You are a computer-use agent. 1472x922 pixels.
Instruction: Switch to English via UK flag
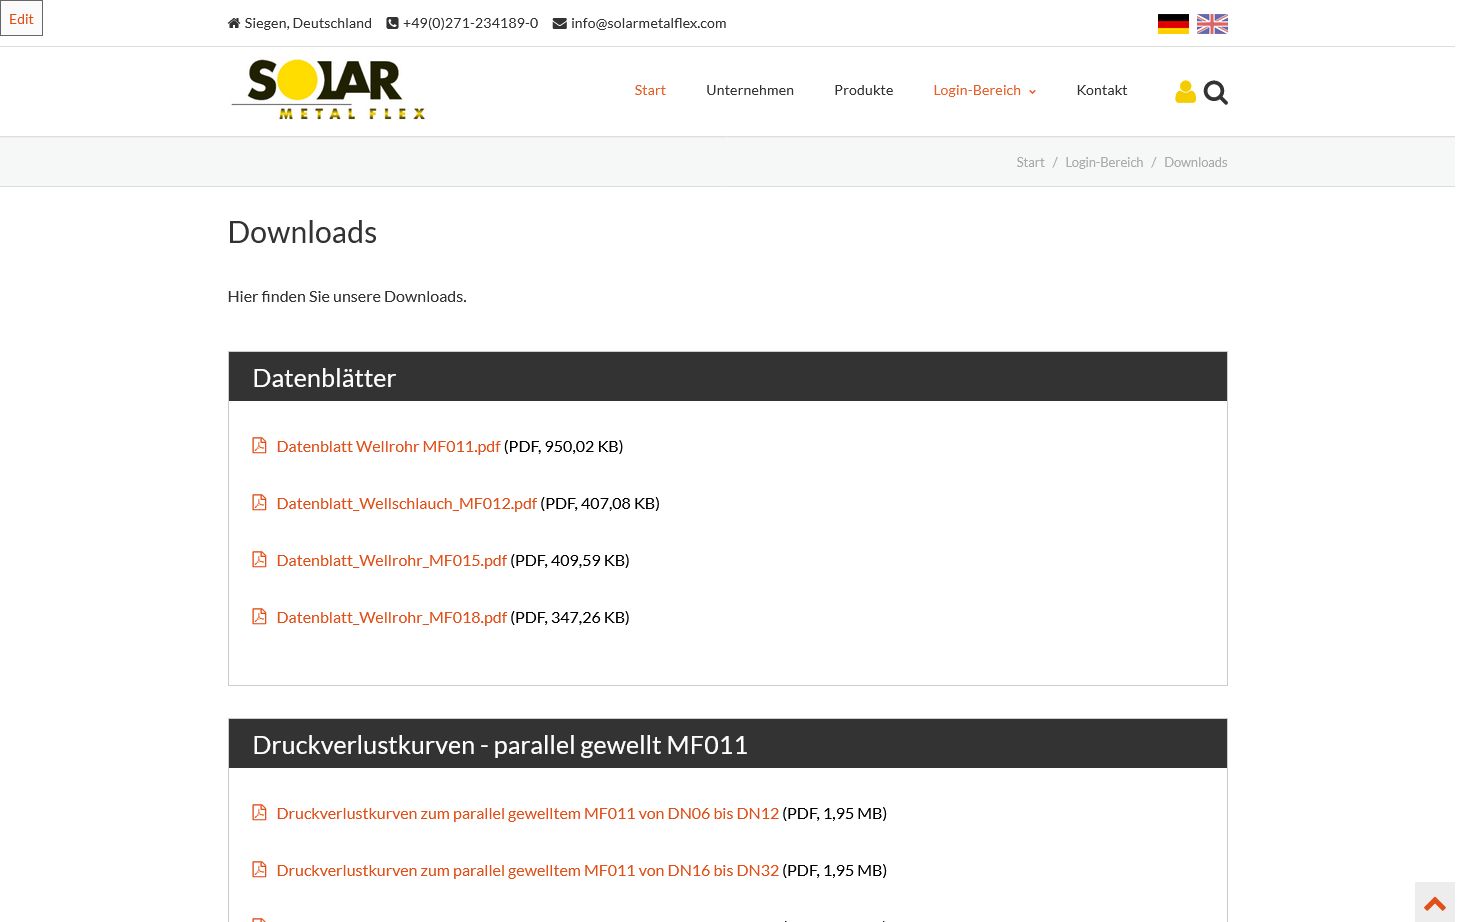pyautogui.click(x=1212, y=24)
